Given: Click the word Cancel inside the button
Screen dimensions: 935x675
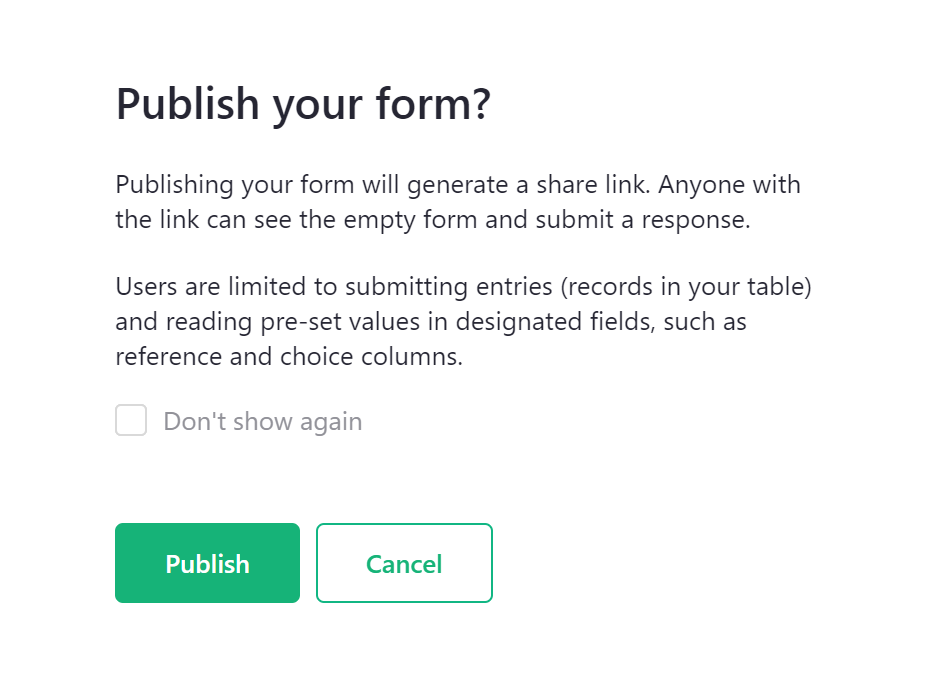Looking at the screenshot, I should coord(404,563).
